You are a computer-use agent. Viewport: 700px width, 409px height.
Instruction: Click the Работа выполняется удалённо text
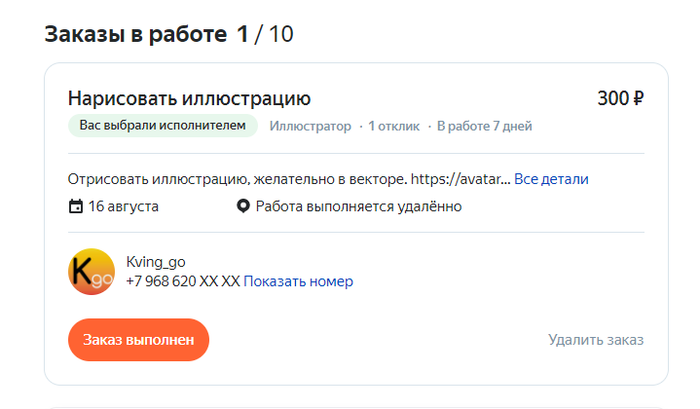coord(358,207)
